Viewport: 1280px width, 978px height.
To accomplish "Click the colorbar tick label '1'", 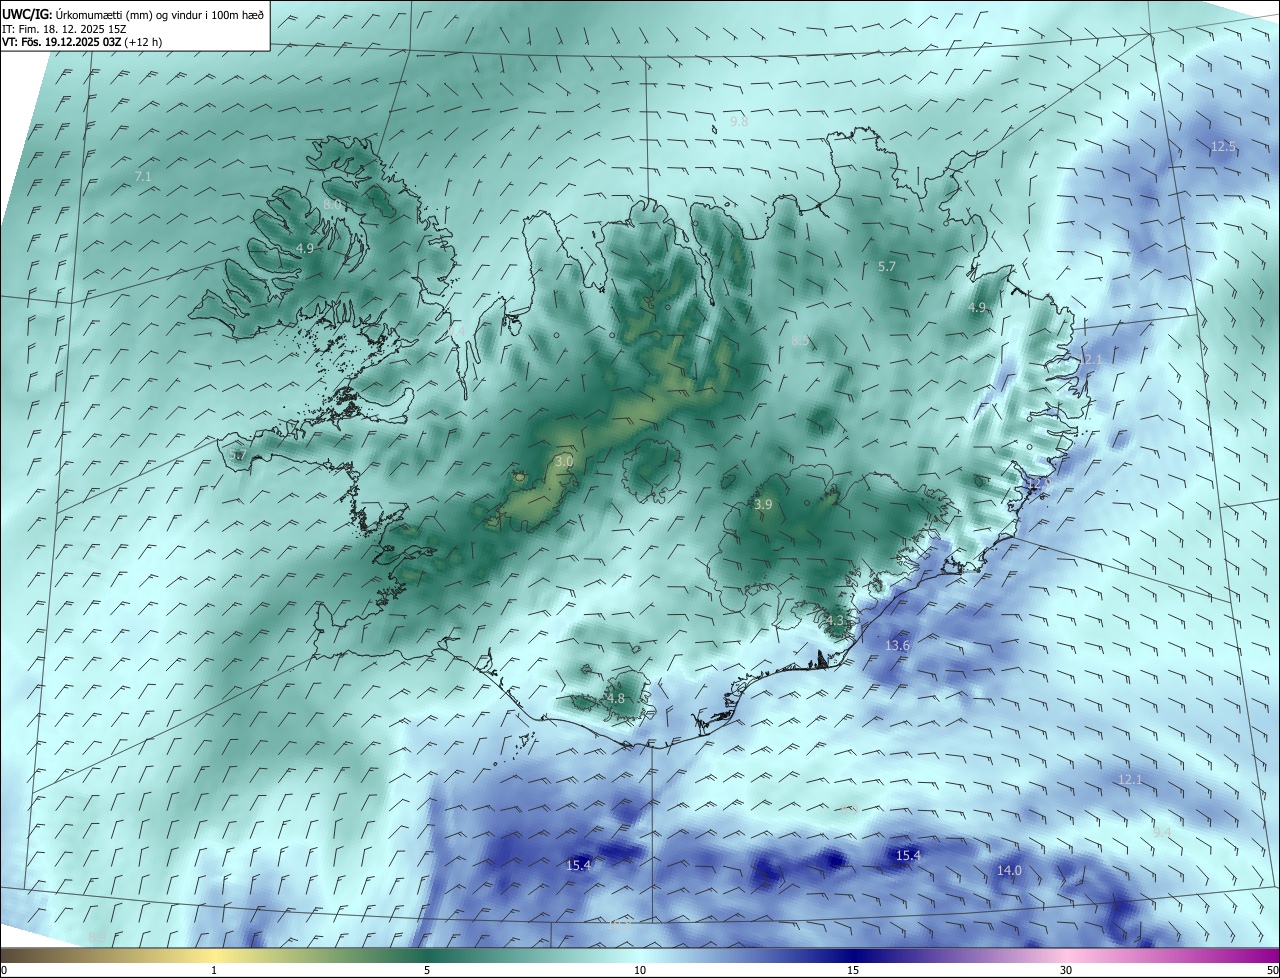I will click(x=214, y=970).
